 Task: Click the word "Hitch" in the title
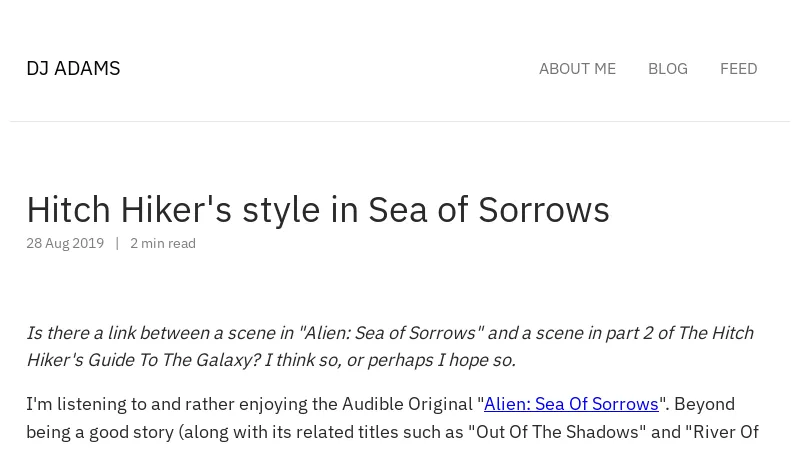click(68, 210)
